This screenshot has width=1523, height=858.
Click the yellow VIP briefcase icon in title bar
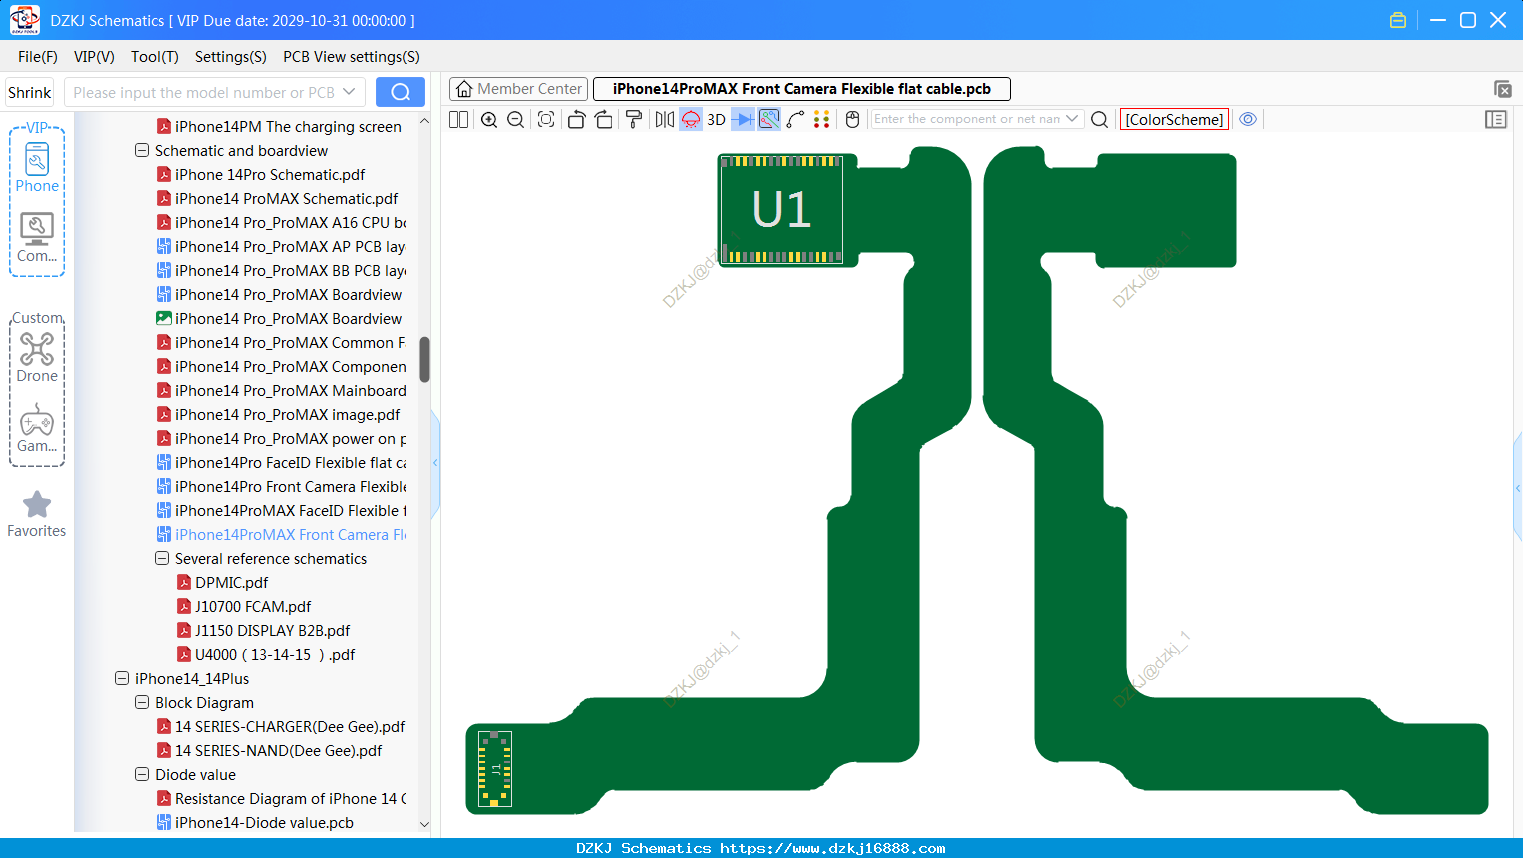[x=1398, y=20]
